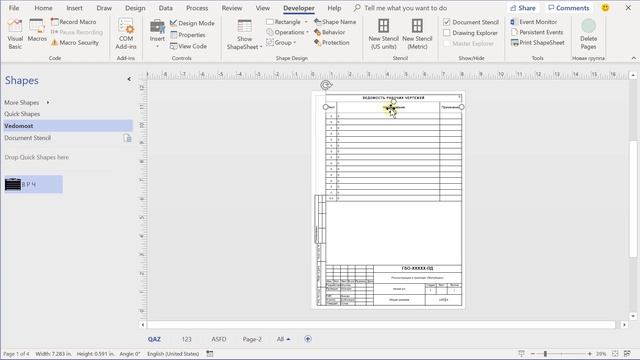Click the vertical scrollbar thumb
This screenshot has width=640, height=360.
[x=633, y=199]
